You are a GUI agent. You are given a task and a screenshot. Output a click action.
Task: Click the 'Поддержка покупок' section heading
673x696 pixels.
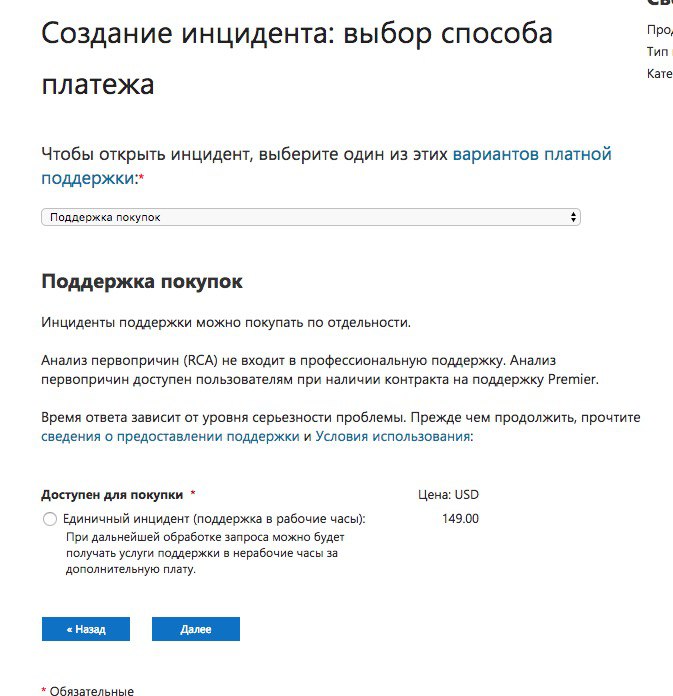click(141, 282)
